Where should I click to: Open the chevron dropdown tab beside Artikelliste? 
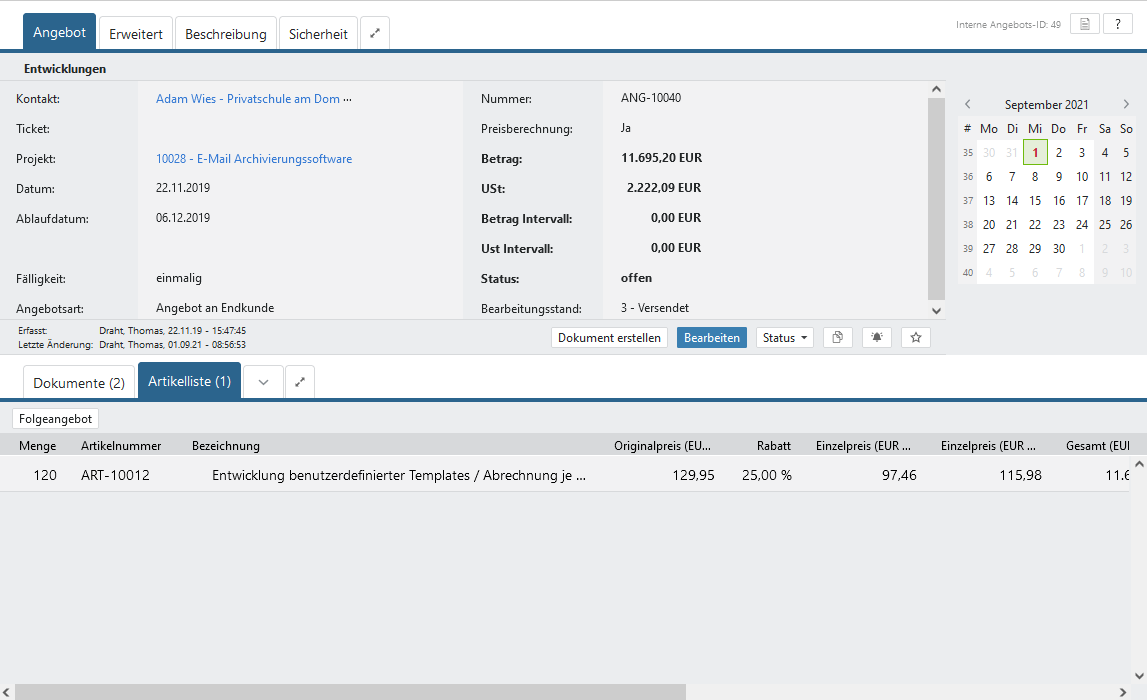263,382
